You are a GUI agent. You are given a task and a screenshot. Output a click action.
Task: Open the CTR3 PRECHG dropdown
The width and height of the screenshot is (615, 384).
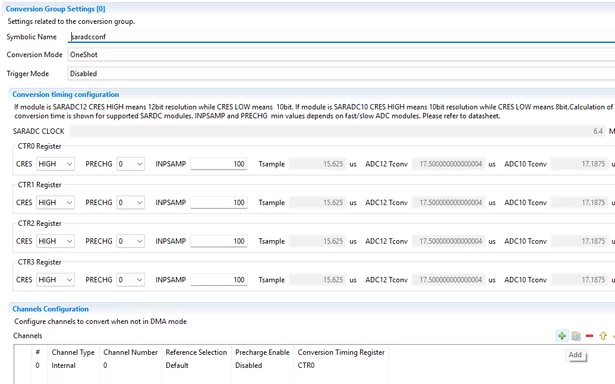pyautogui.click(x=131, y=280)
